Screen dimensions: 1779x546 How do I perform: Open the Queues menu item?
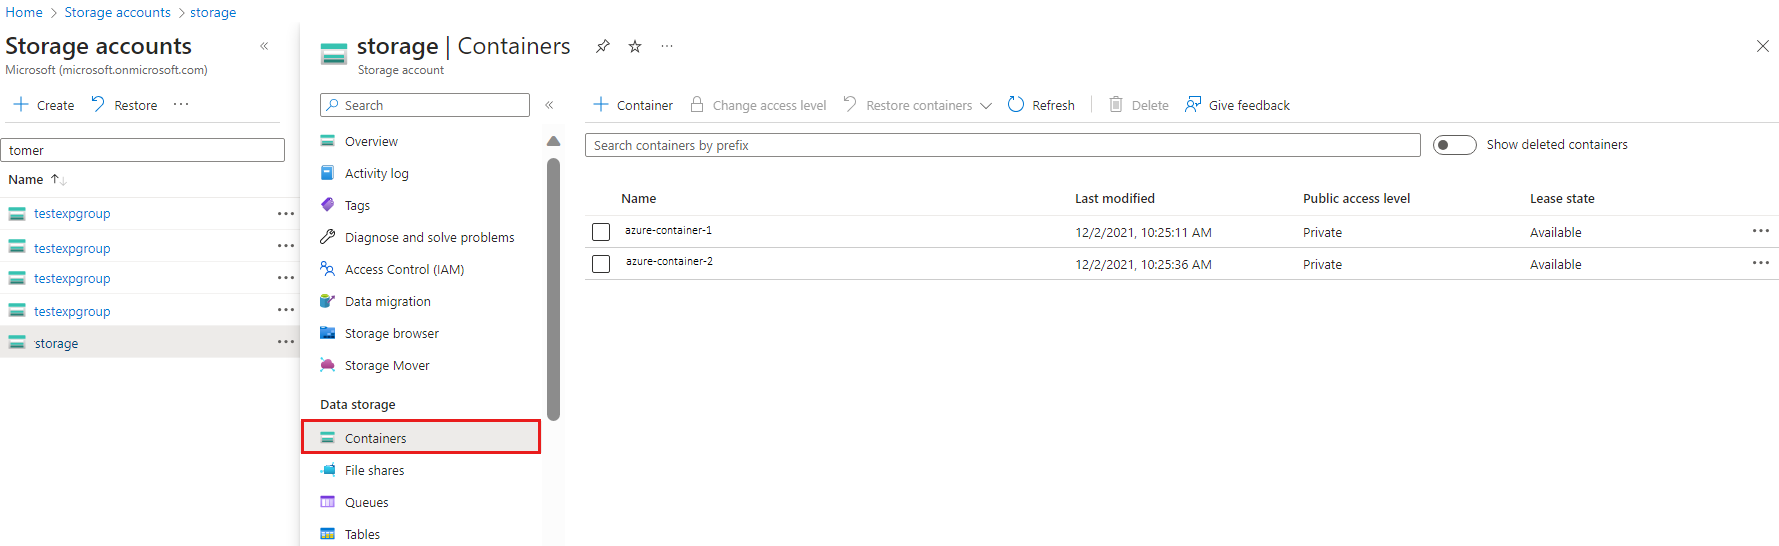[x=366, y=502]
